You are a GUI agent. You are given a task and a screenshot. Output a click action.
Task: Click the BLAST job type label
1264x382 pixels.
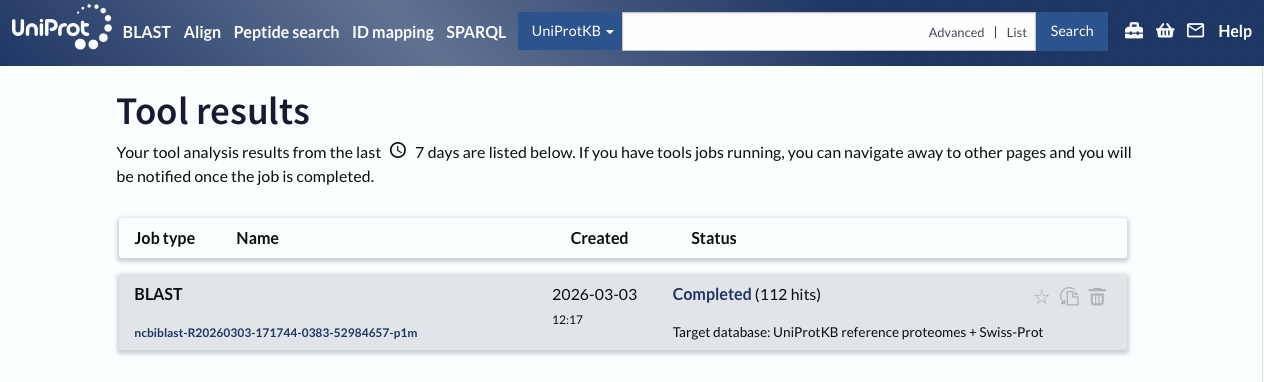(x=158, y=294)
